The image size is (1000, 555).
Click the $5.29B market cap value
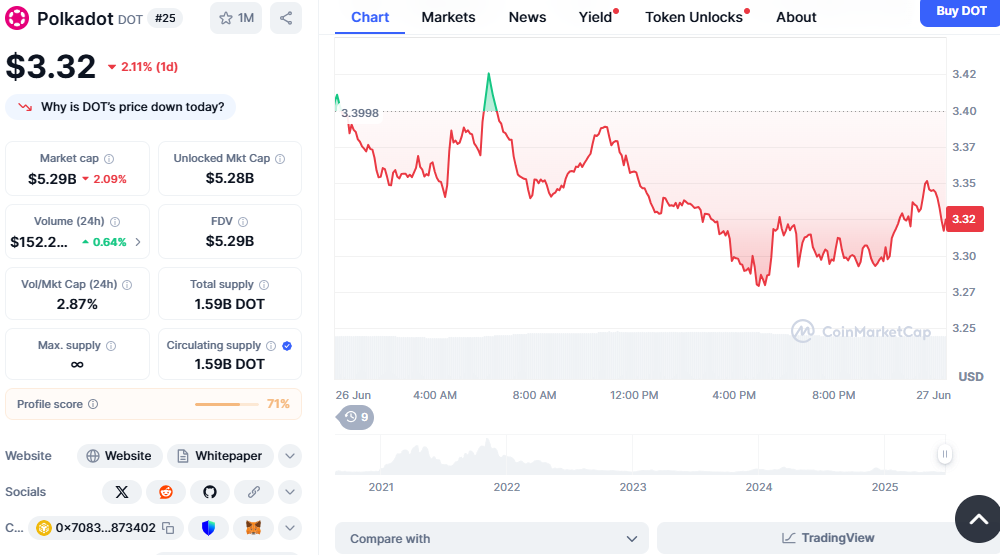pyautogui.click(x=52, y=179)
